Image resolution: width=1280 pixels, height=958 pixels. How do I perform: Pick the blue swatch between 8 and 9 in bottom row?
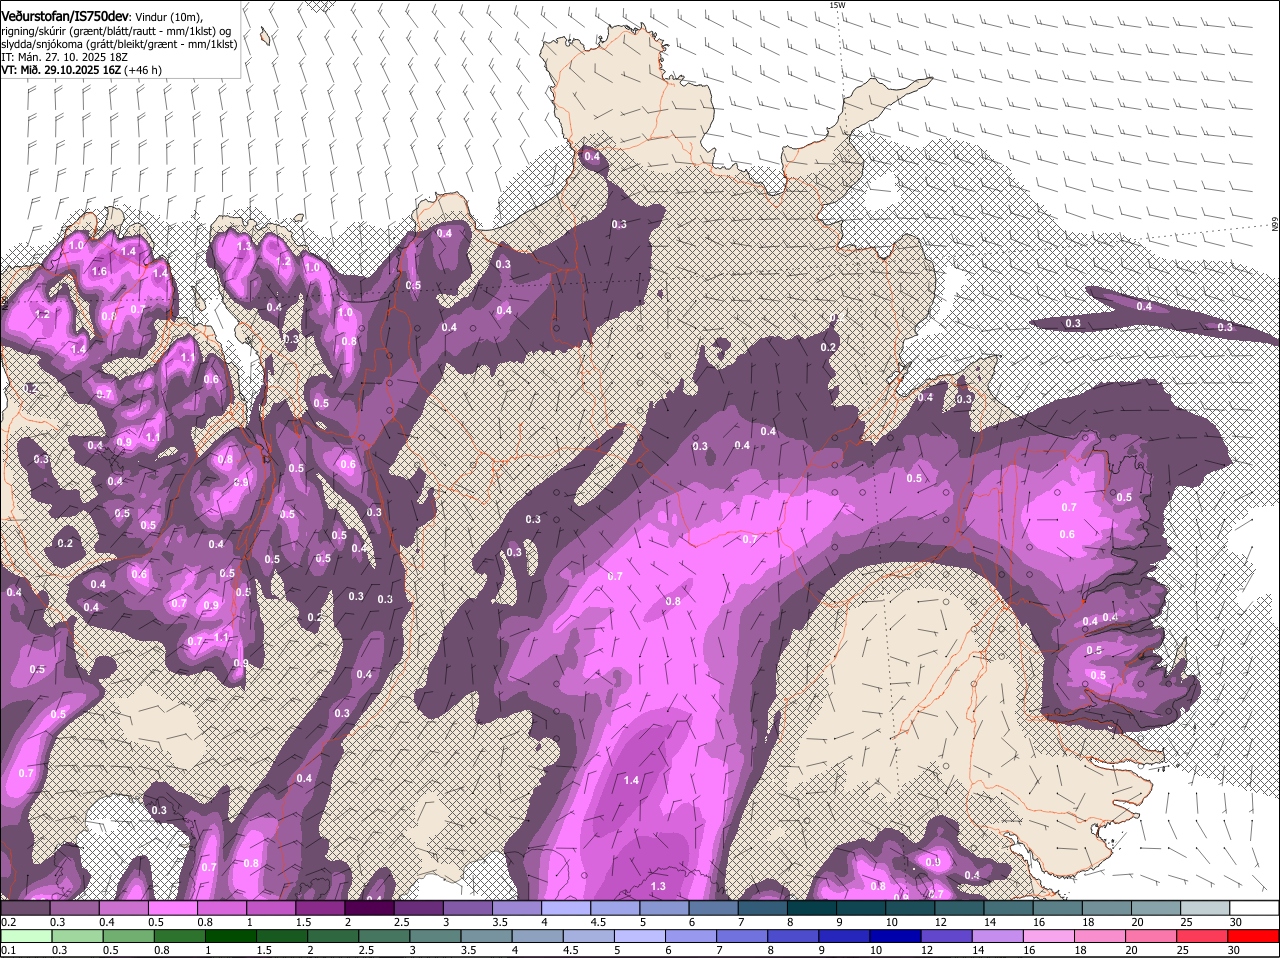pyautogui.click(x=794, y=936)
